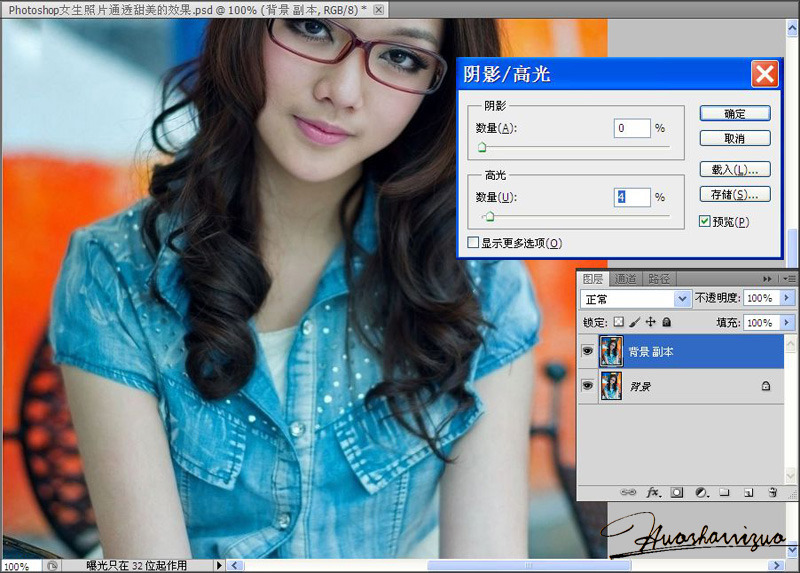Click the 确定 button in Shadows/Highlights dialog

click(x=735, y=113)
